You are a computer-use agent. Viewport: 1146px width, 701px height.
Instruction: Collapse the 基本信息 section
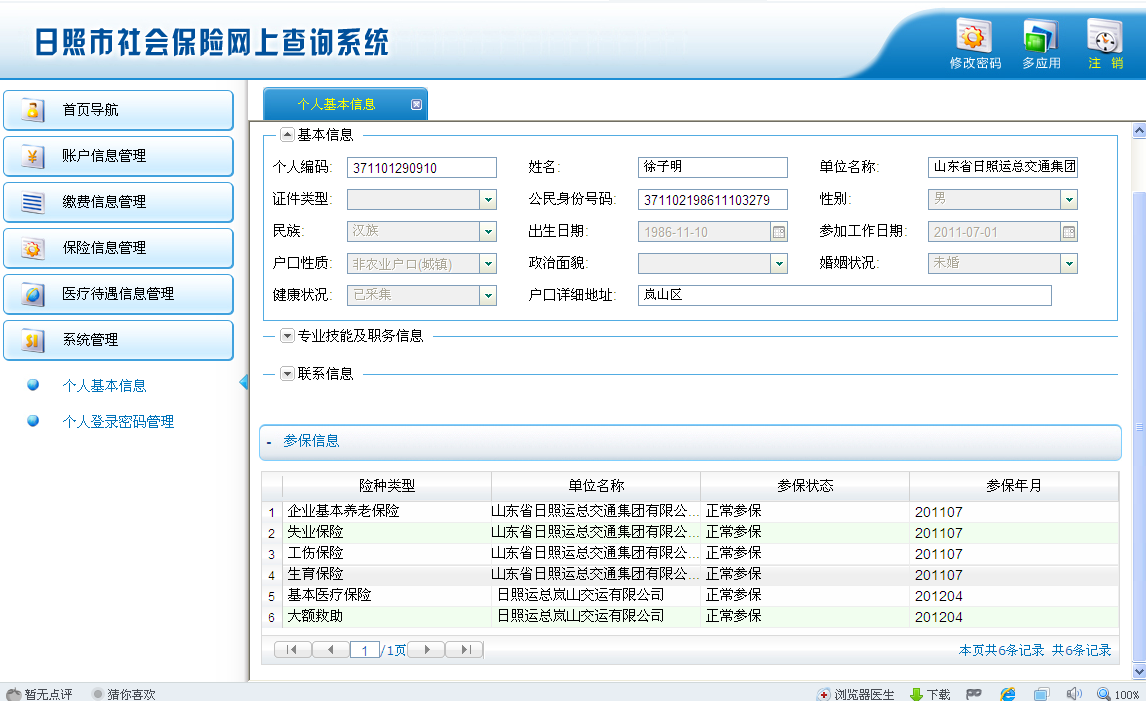coord(287,135)
